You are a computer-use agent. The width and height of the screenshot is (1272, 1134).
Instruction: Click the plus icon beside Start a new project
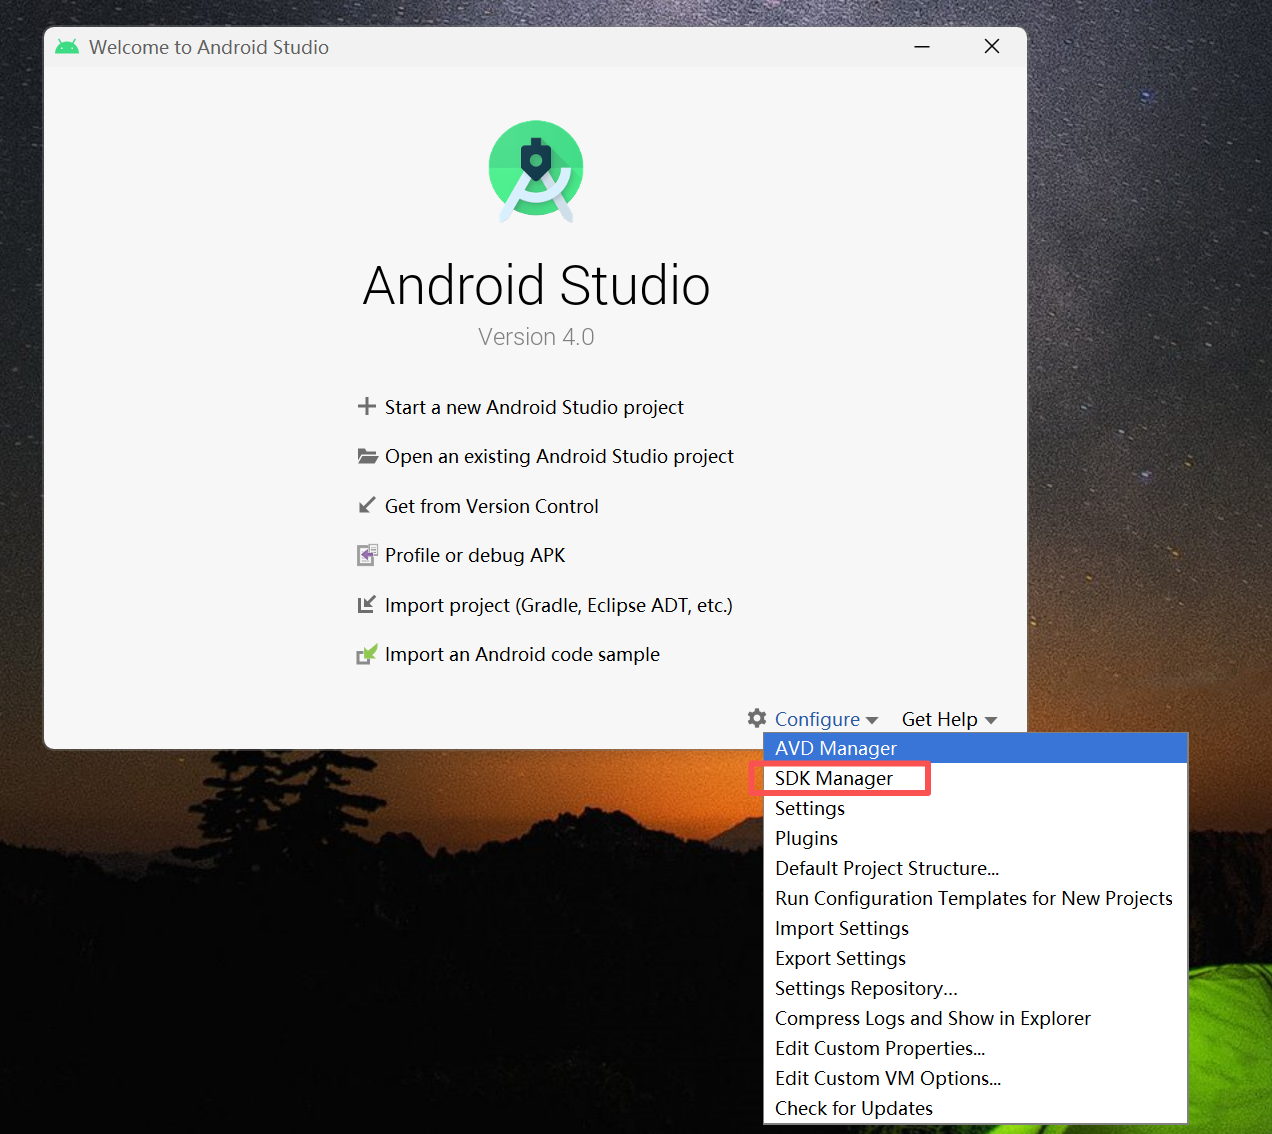point(367,406)
